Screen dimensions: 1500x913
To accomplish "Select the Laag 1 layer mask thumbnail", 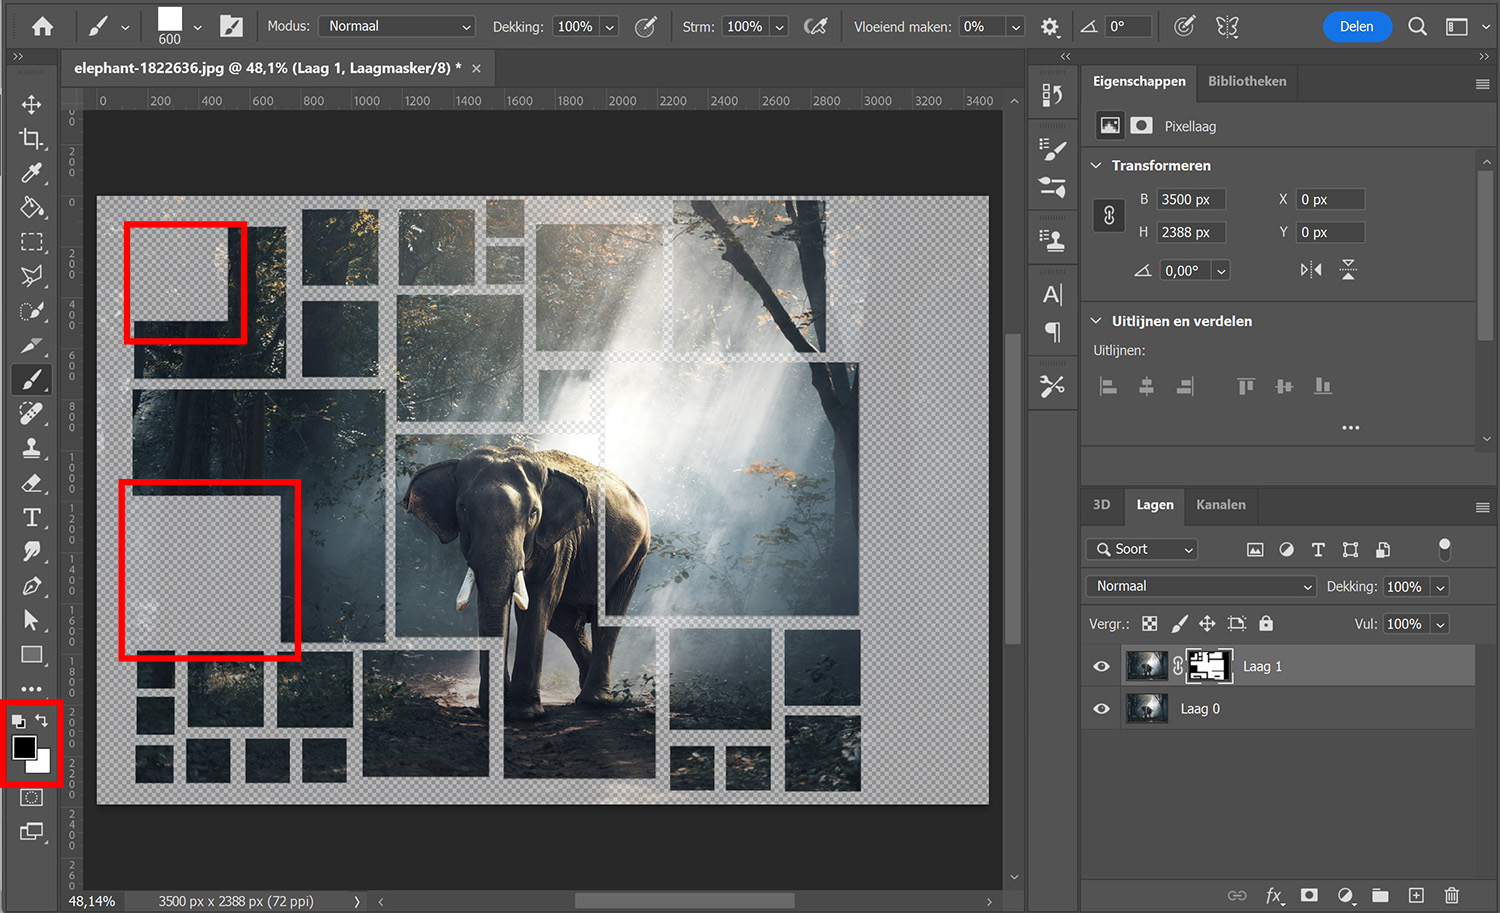I will [1209, 665].
